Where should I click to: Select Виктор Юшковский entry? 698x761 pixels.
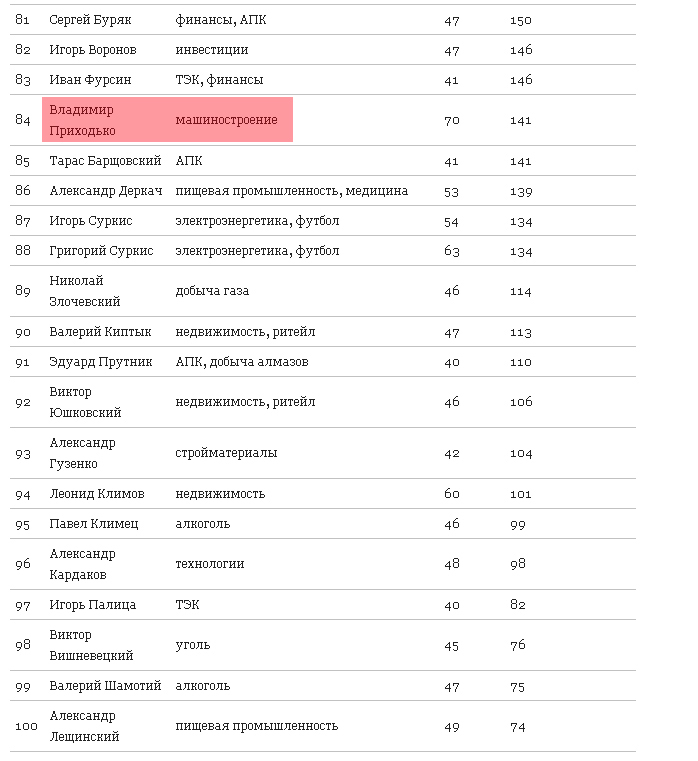[x=85, y=402]
